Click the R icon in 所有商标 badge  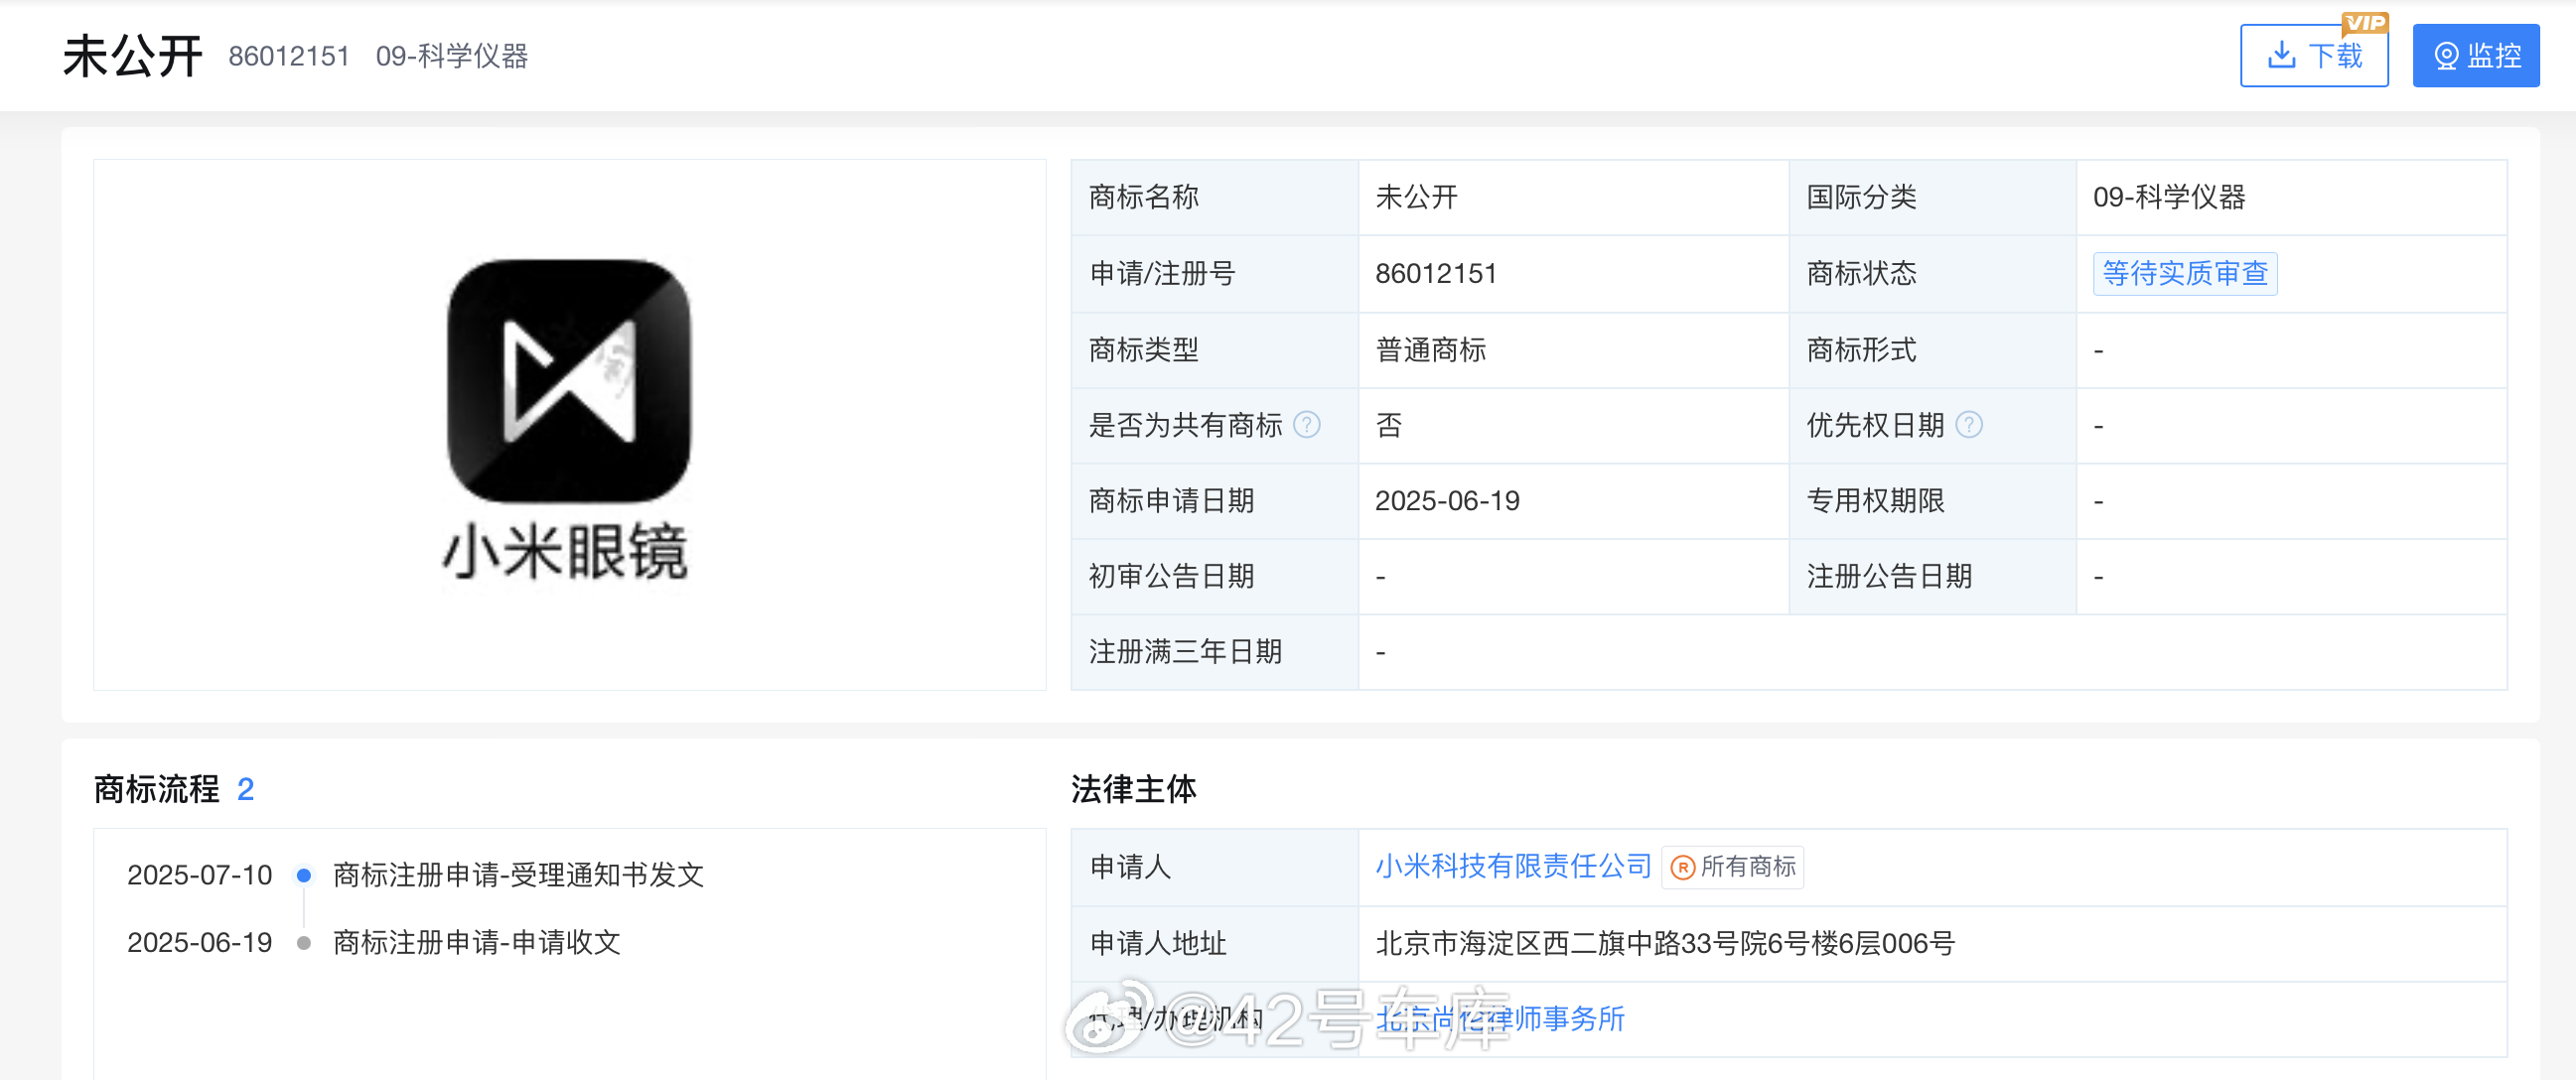[x=1682, y=867]
